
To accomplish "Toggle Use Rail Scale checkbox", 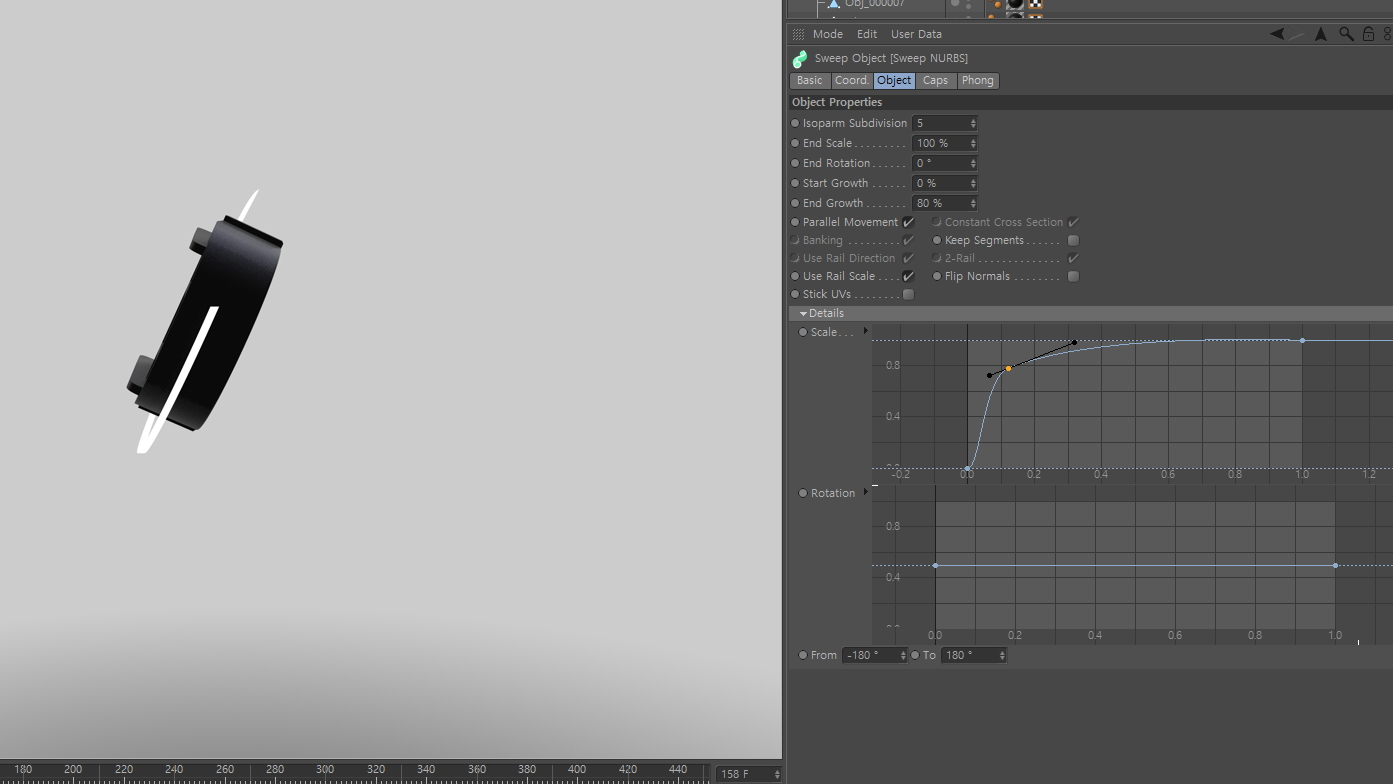I will coord(908,276).
